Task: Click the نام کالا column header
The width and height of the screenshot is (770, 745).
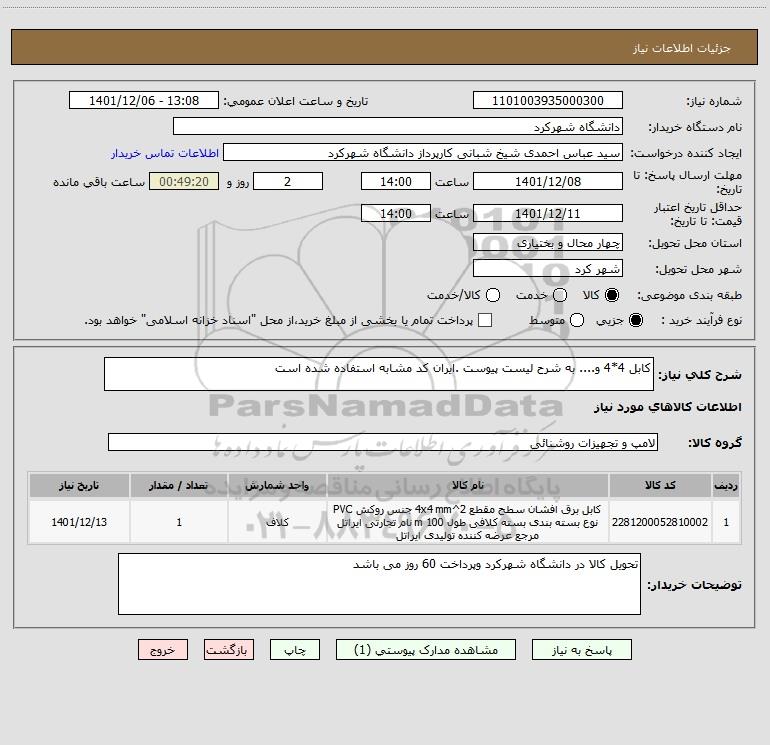Action: tap(468, 485)
